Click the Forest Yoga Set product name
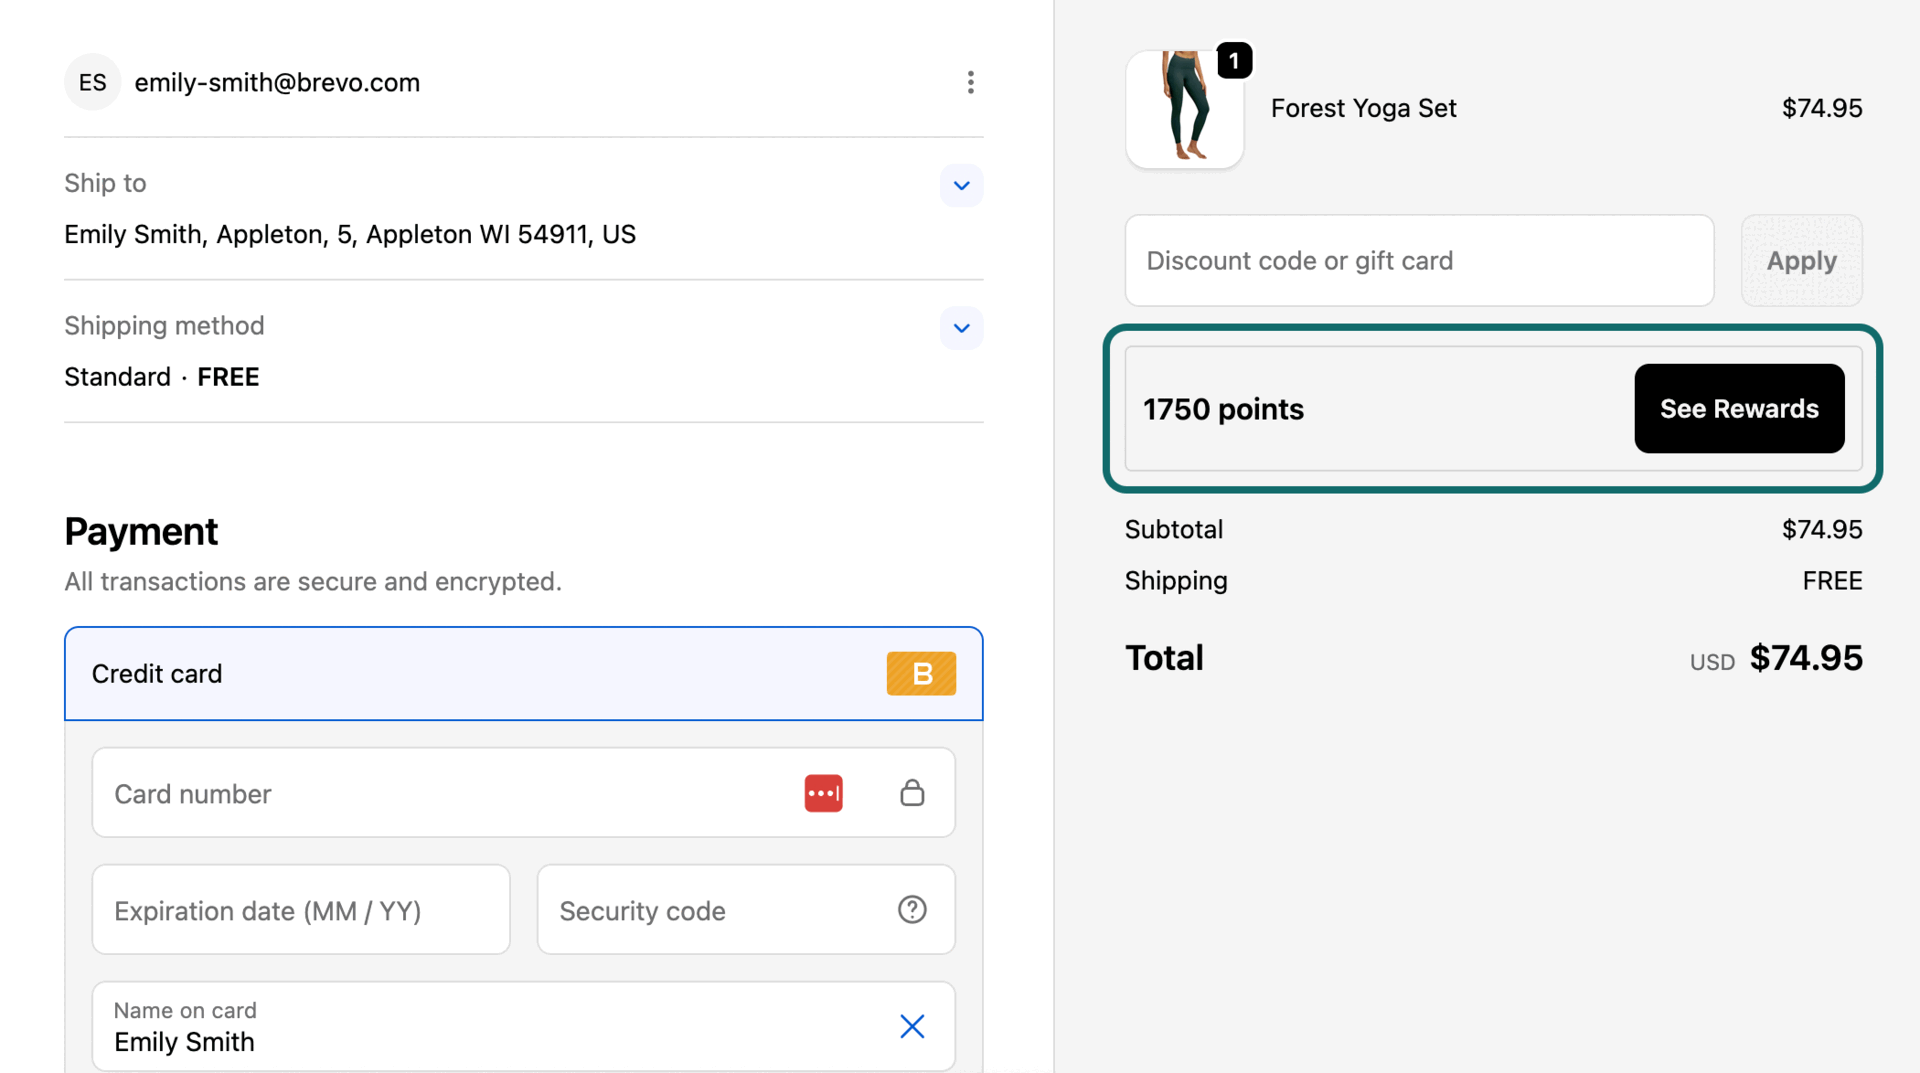Screen dimensions: 1920x1073 (1363, 108)
